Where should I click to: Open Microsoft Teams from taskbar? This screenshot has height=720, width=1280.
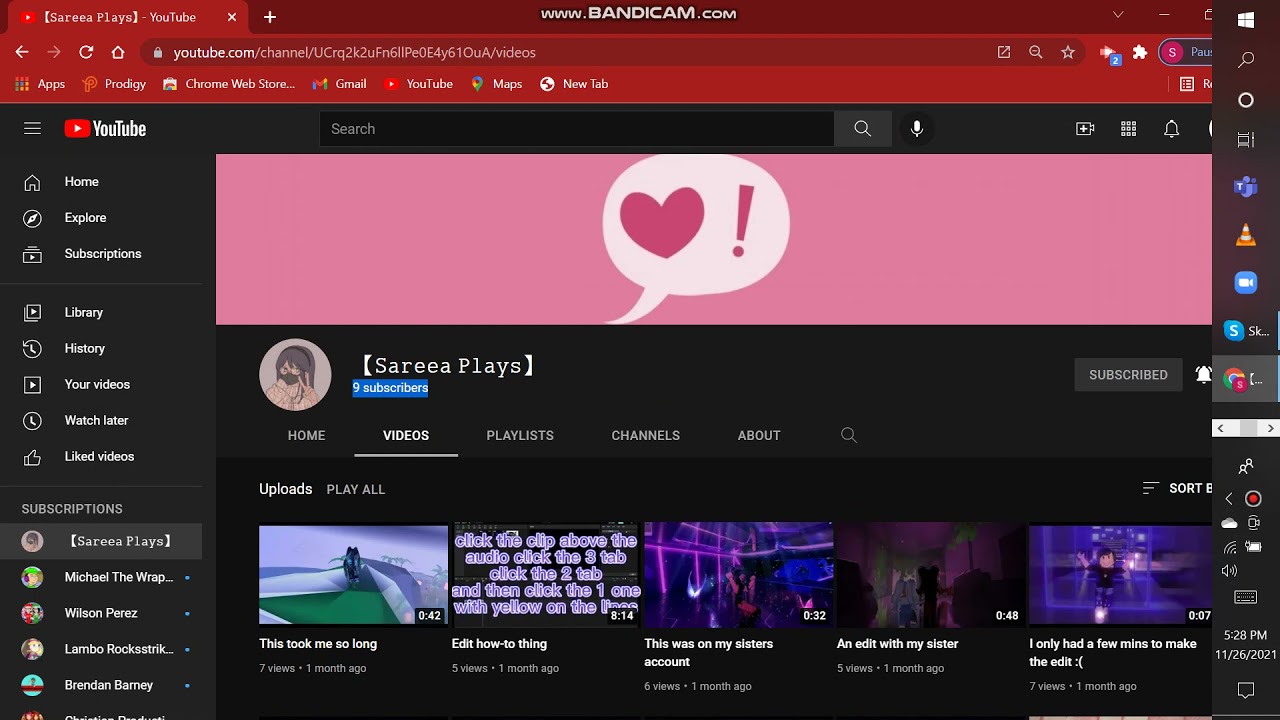pos(1246,186)
